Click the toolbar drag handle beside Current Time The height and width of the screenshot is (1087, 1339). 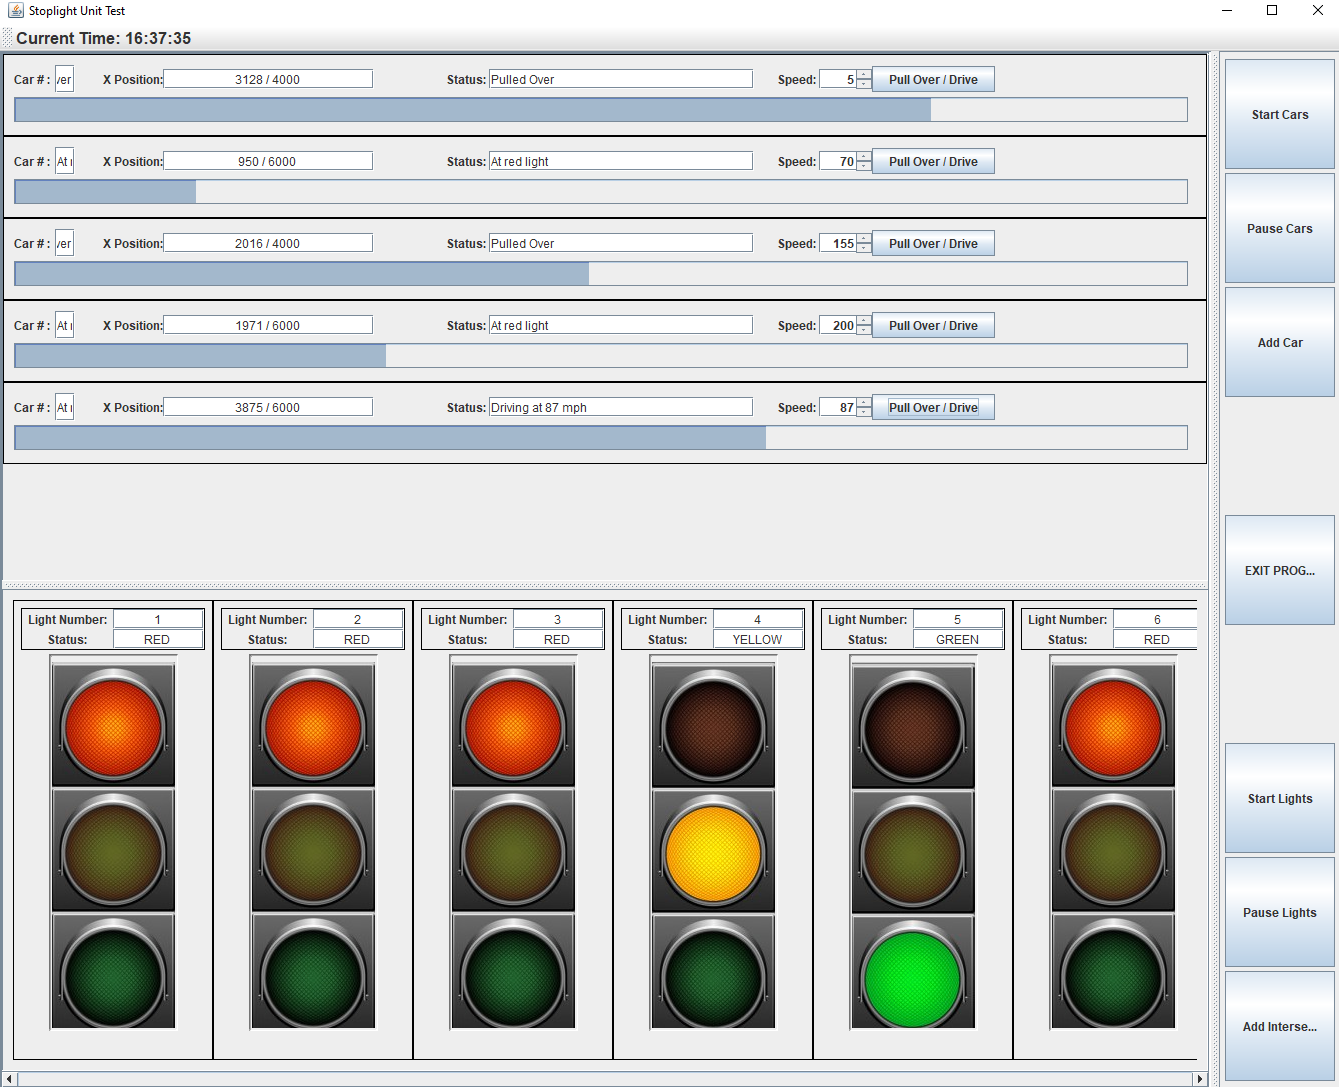[7, 38]
